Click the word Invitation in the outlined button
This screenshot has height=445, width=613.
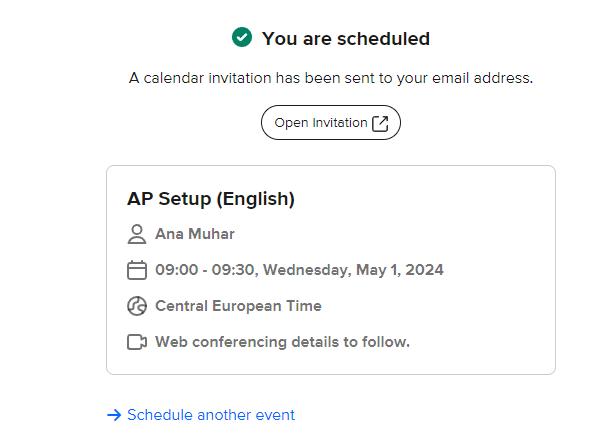tap(340, 122)
